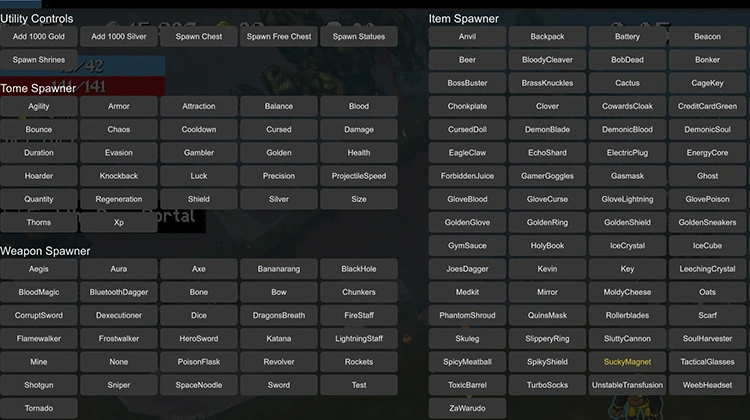Spawn the Chunkers weapon

coord(359,292)
